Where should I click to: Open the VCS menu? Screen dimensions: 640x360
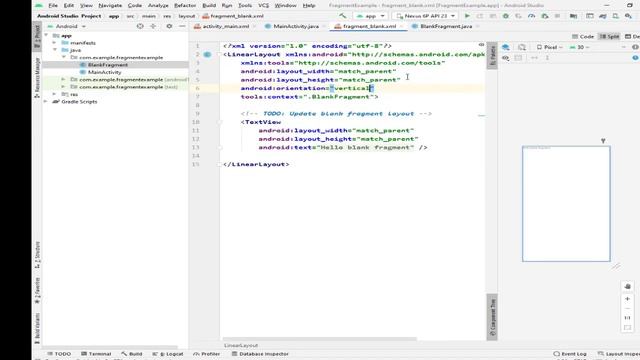tap(263, 5)
